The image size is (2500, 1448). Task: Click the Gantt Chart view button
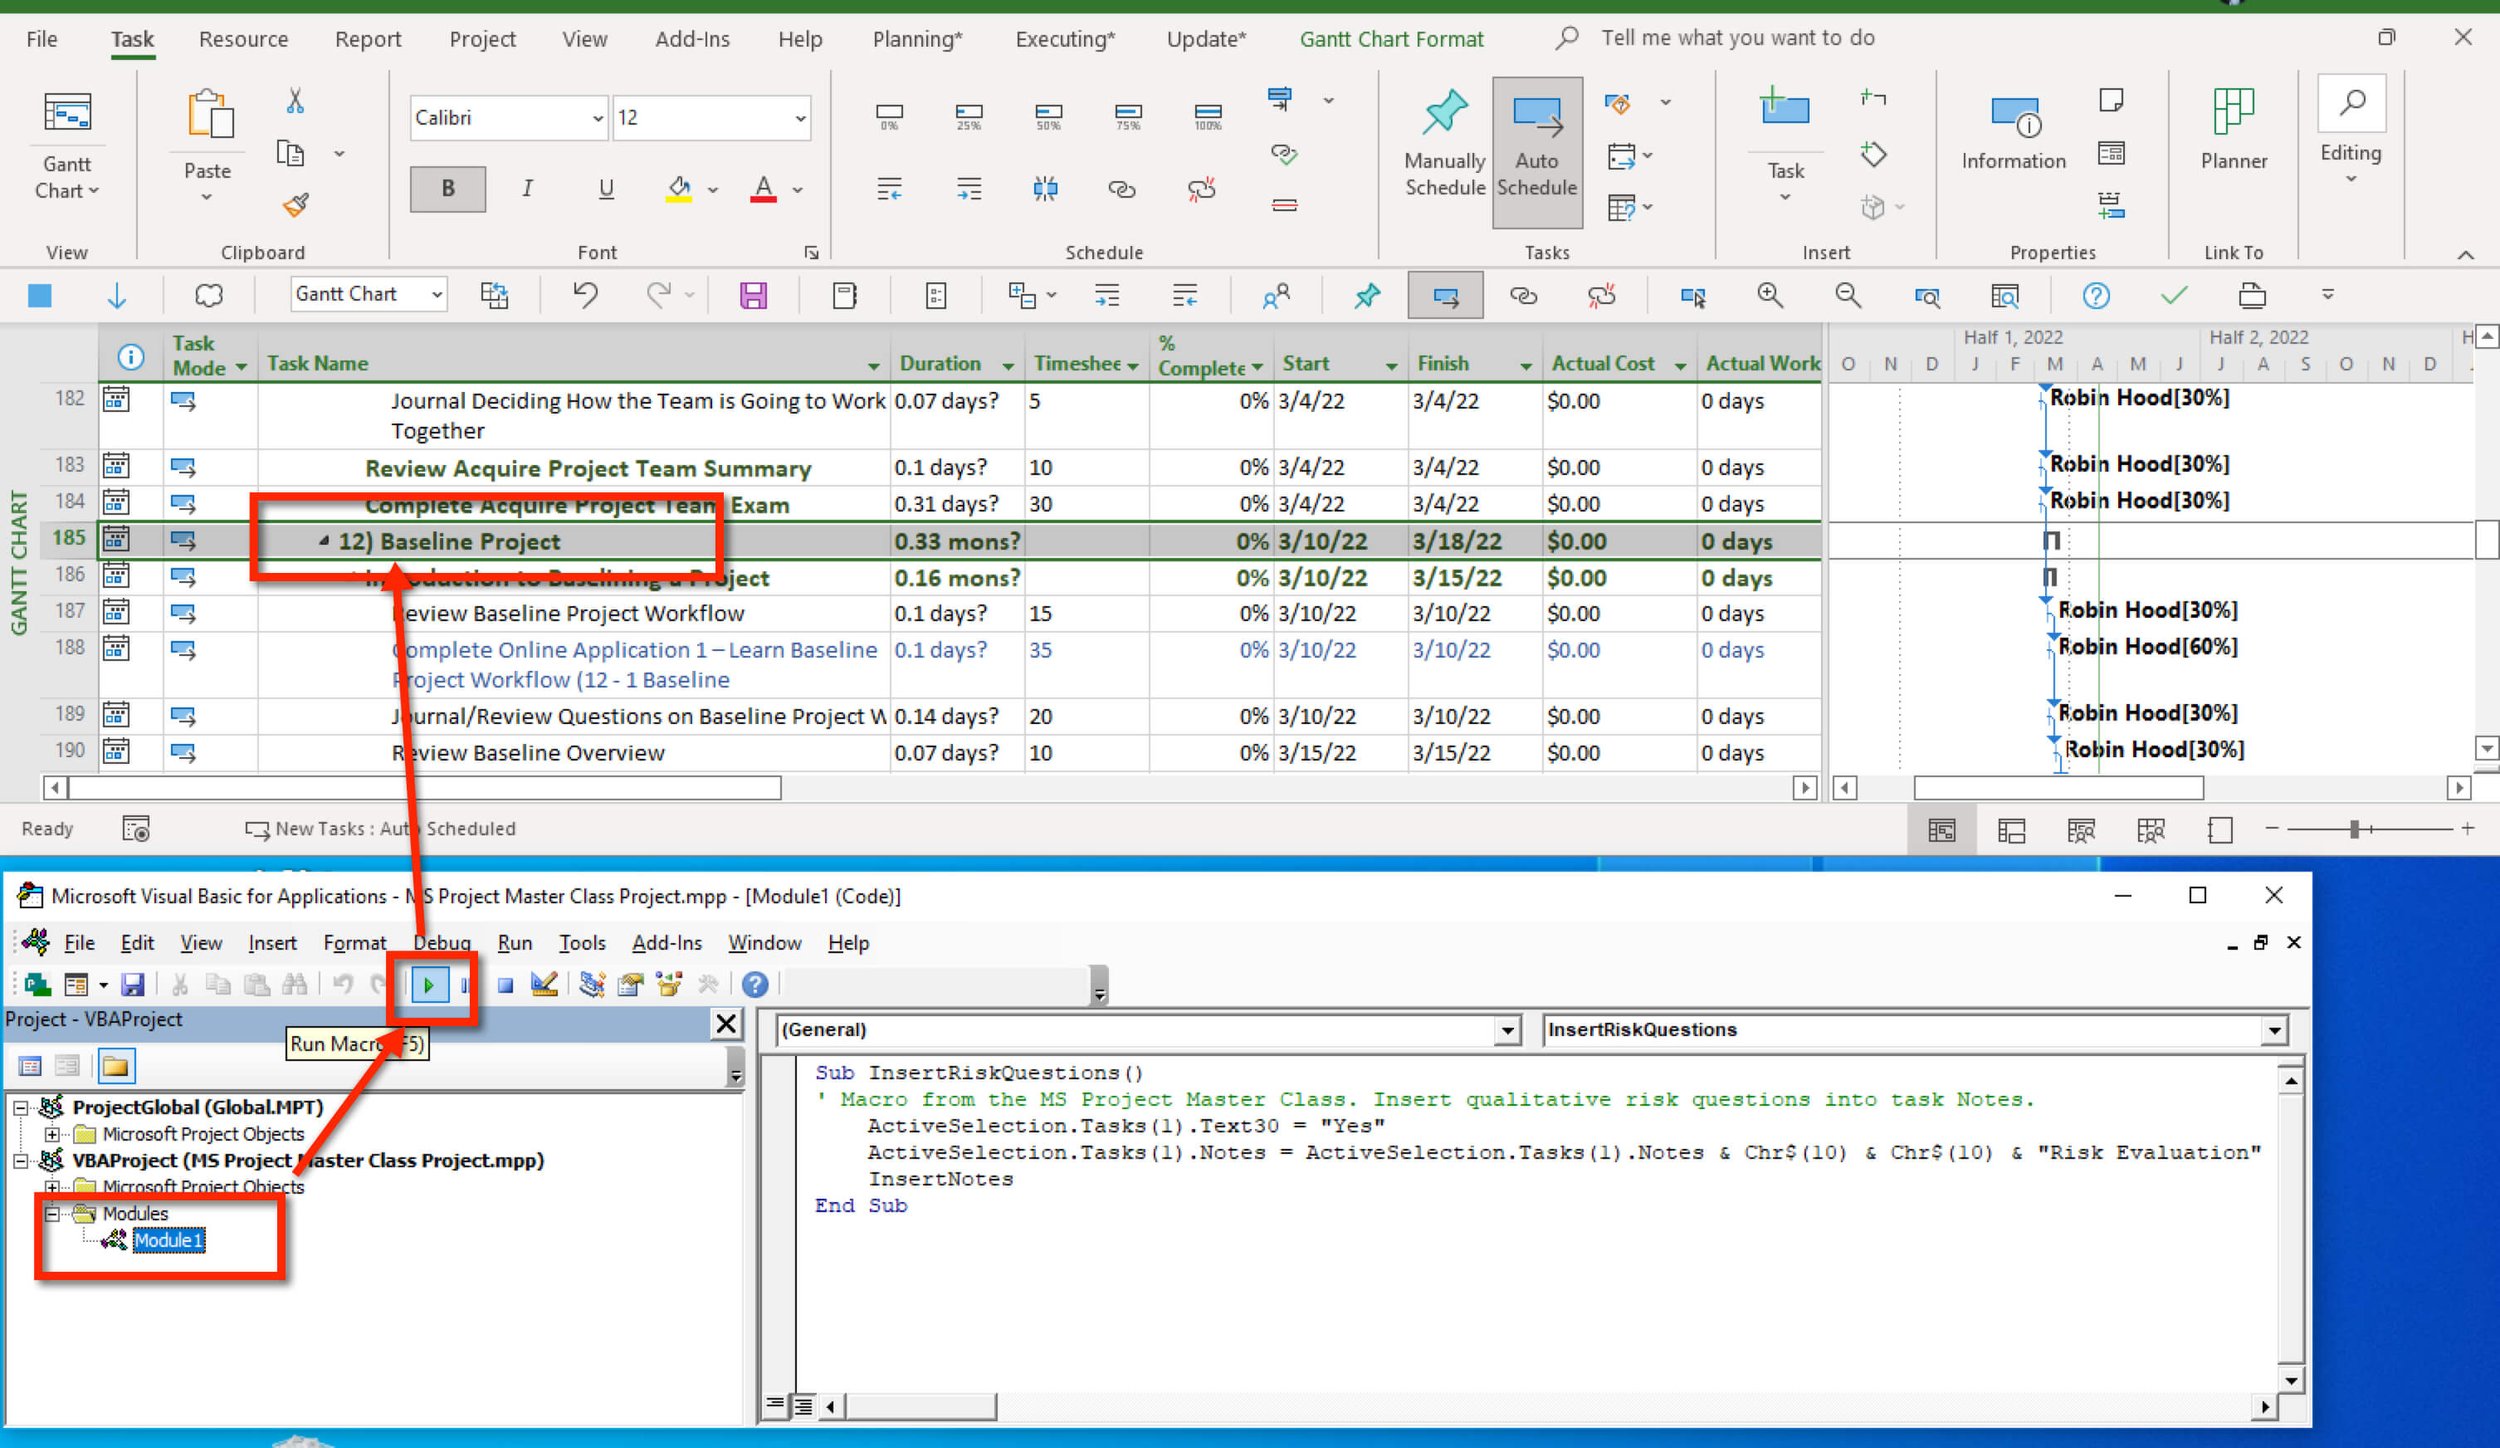pos(67,146)
